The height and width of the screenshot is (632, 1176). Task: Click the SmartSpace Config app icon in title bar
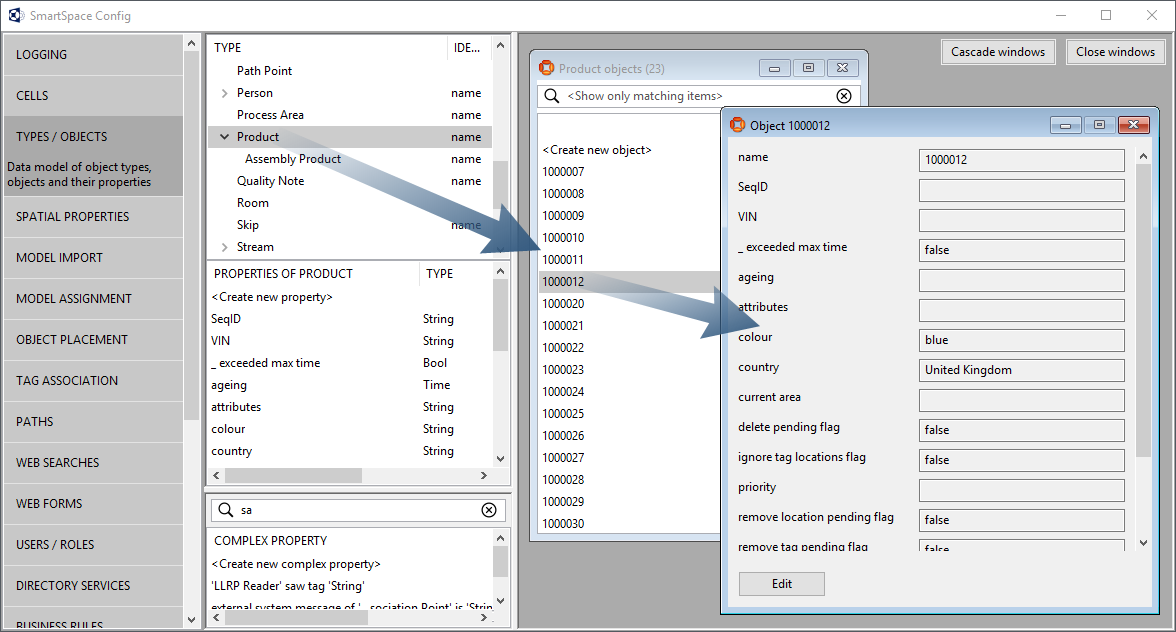coord(16,15)
